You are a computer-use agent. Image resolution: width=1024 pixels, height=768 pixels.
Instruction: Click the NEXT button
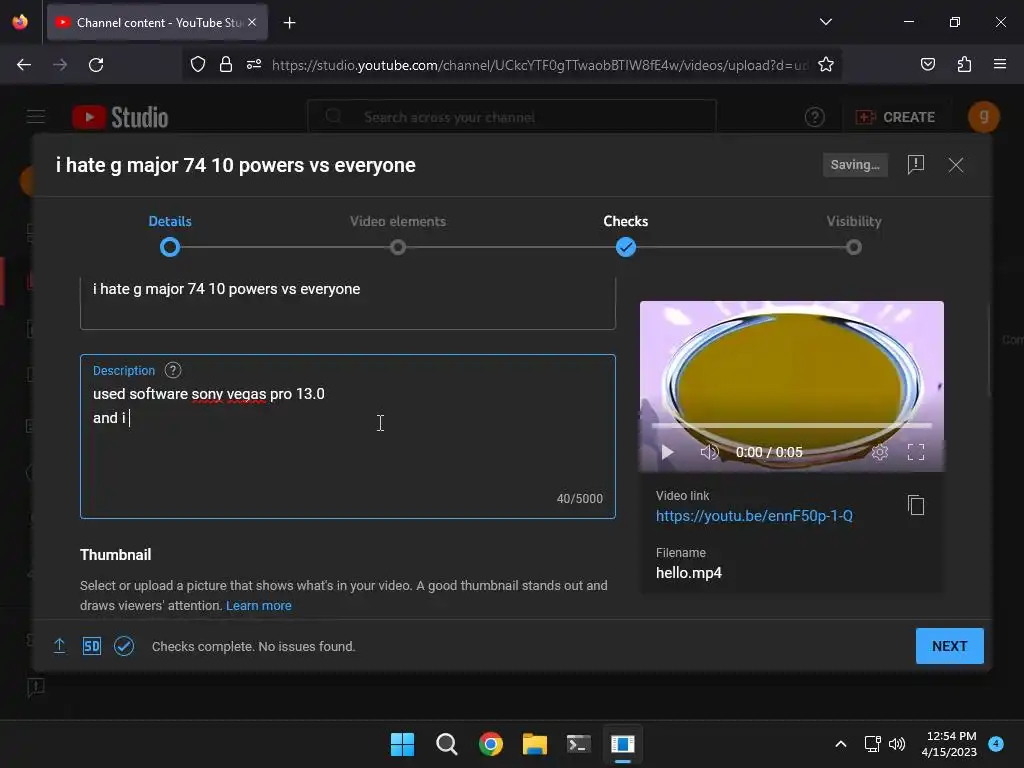tap(950, 646)
